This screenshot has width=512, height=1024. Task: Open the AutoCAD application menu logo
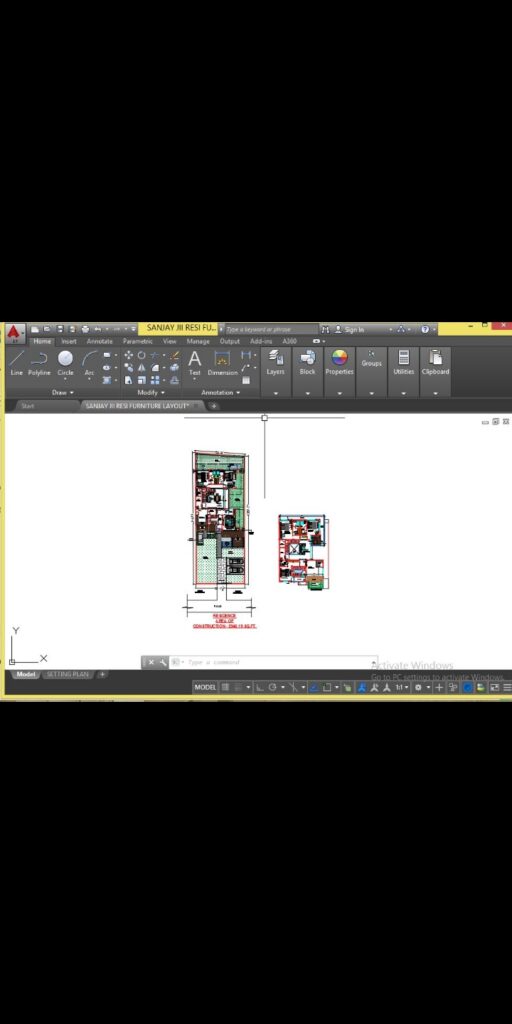(12, 332)
